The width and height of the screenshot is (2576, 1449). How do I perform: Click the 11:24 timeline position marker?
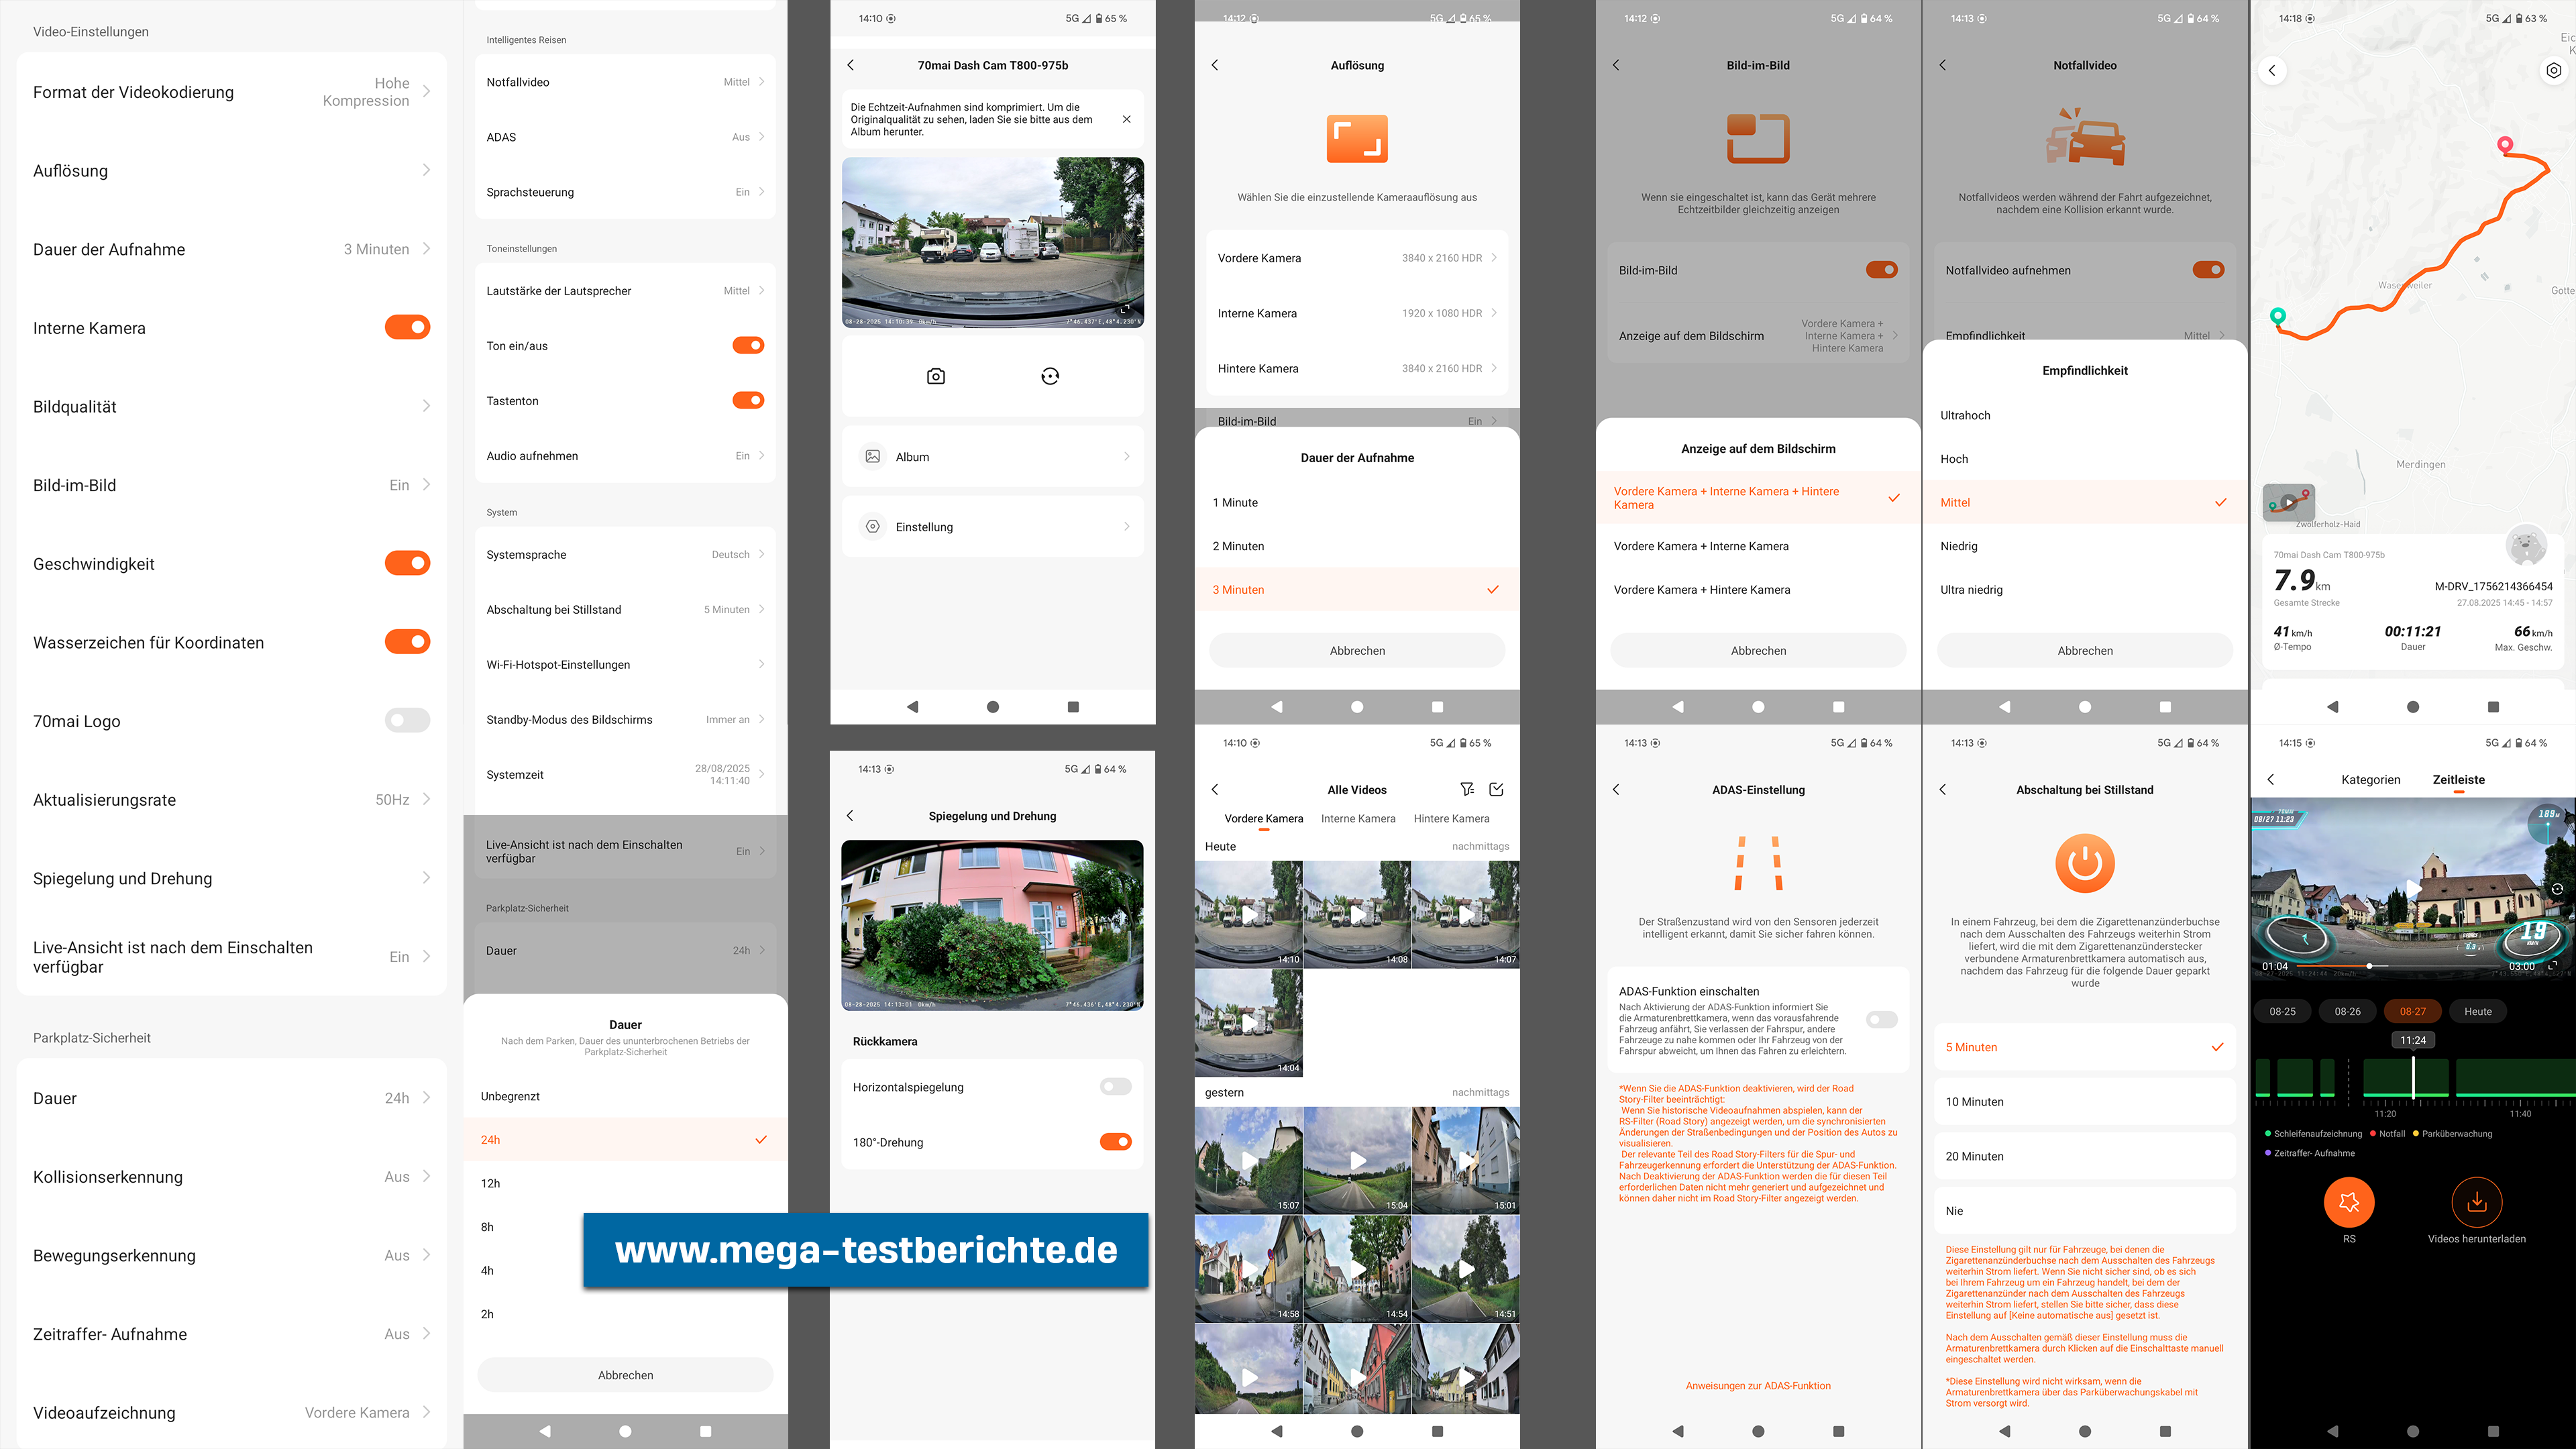pos(2412,1040)
